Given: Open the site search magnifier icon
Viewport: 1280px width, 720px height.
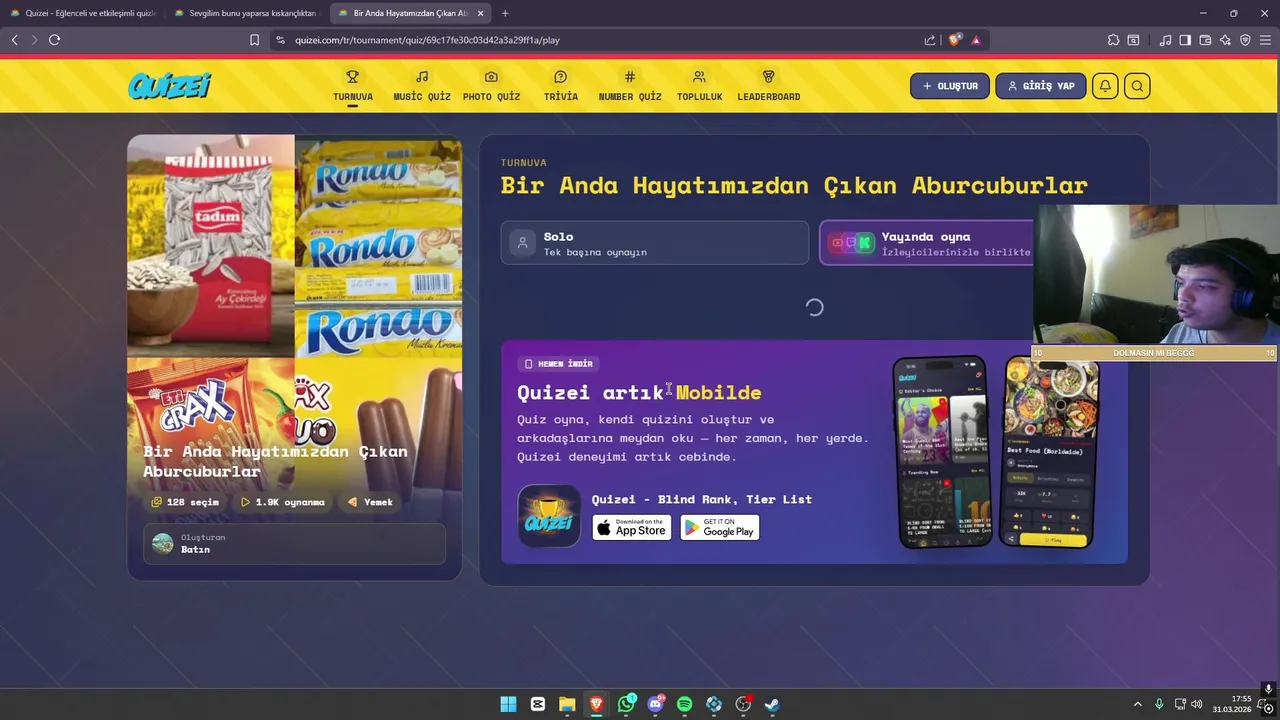Looking at the screenshot, I should click(1137, 86).
